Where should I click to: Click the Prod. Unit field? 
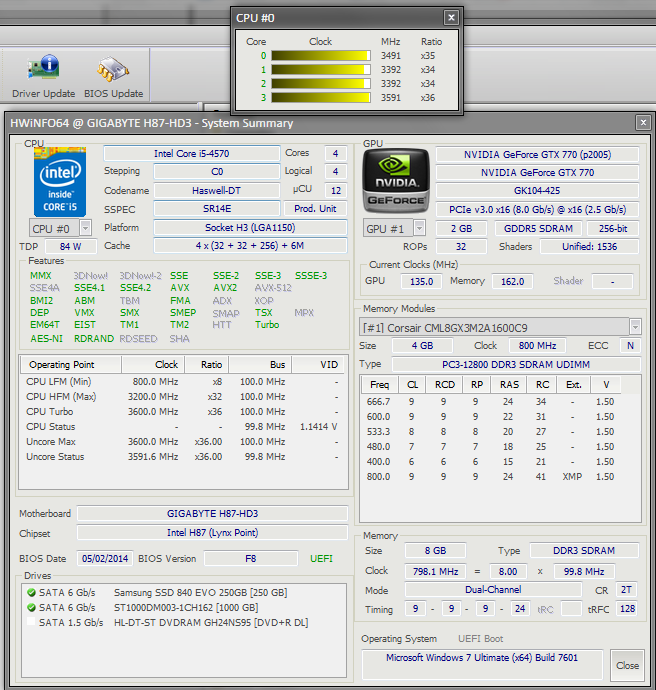(315, 209)
